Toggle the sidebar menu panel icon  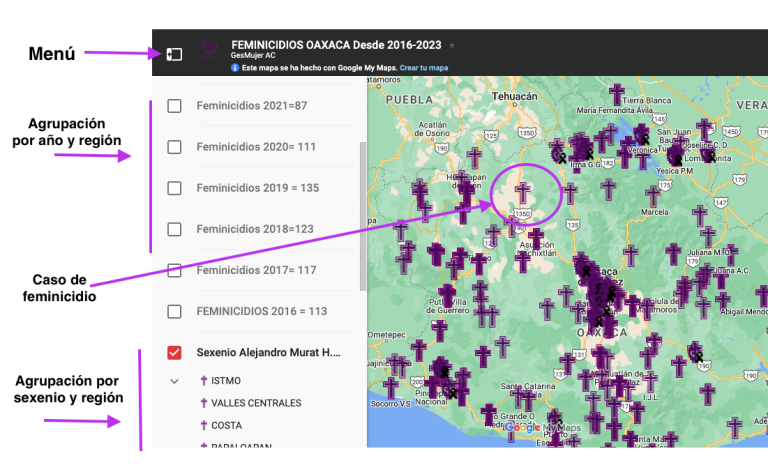pos(174,54)
